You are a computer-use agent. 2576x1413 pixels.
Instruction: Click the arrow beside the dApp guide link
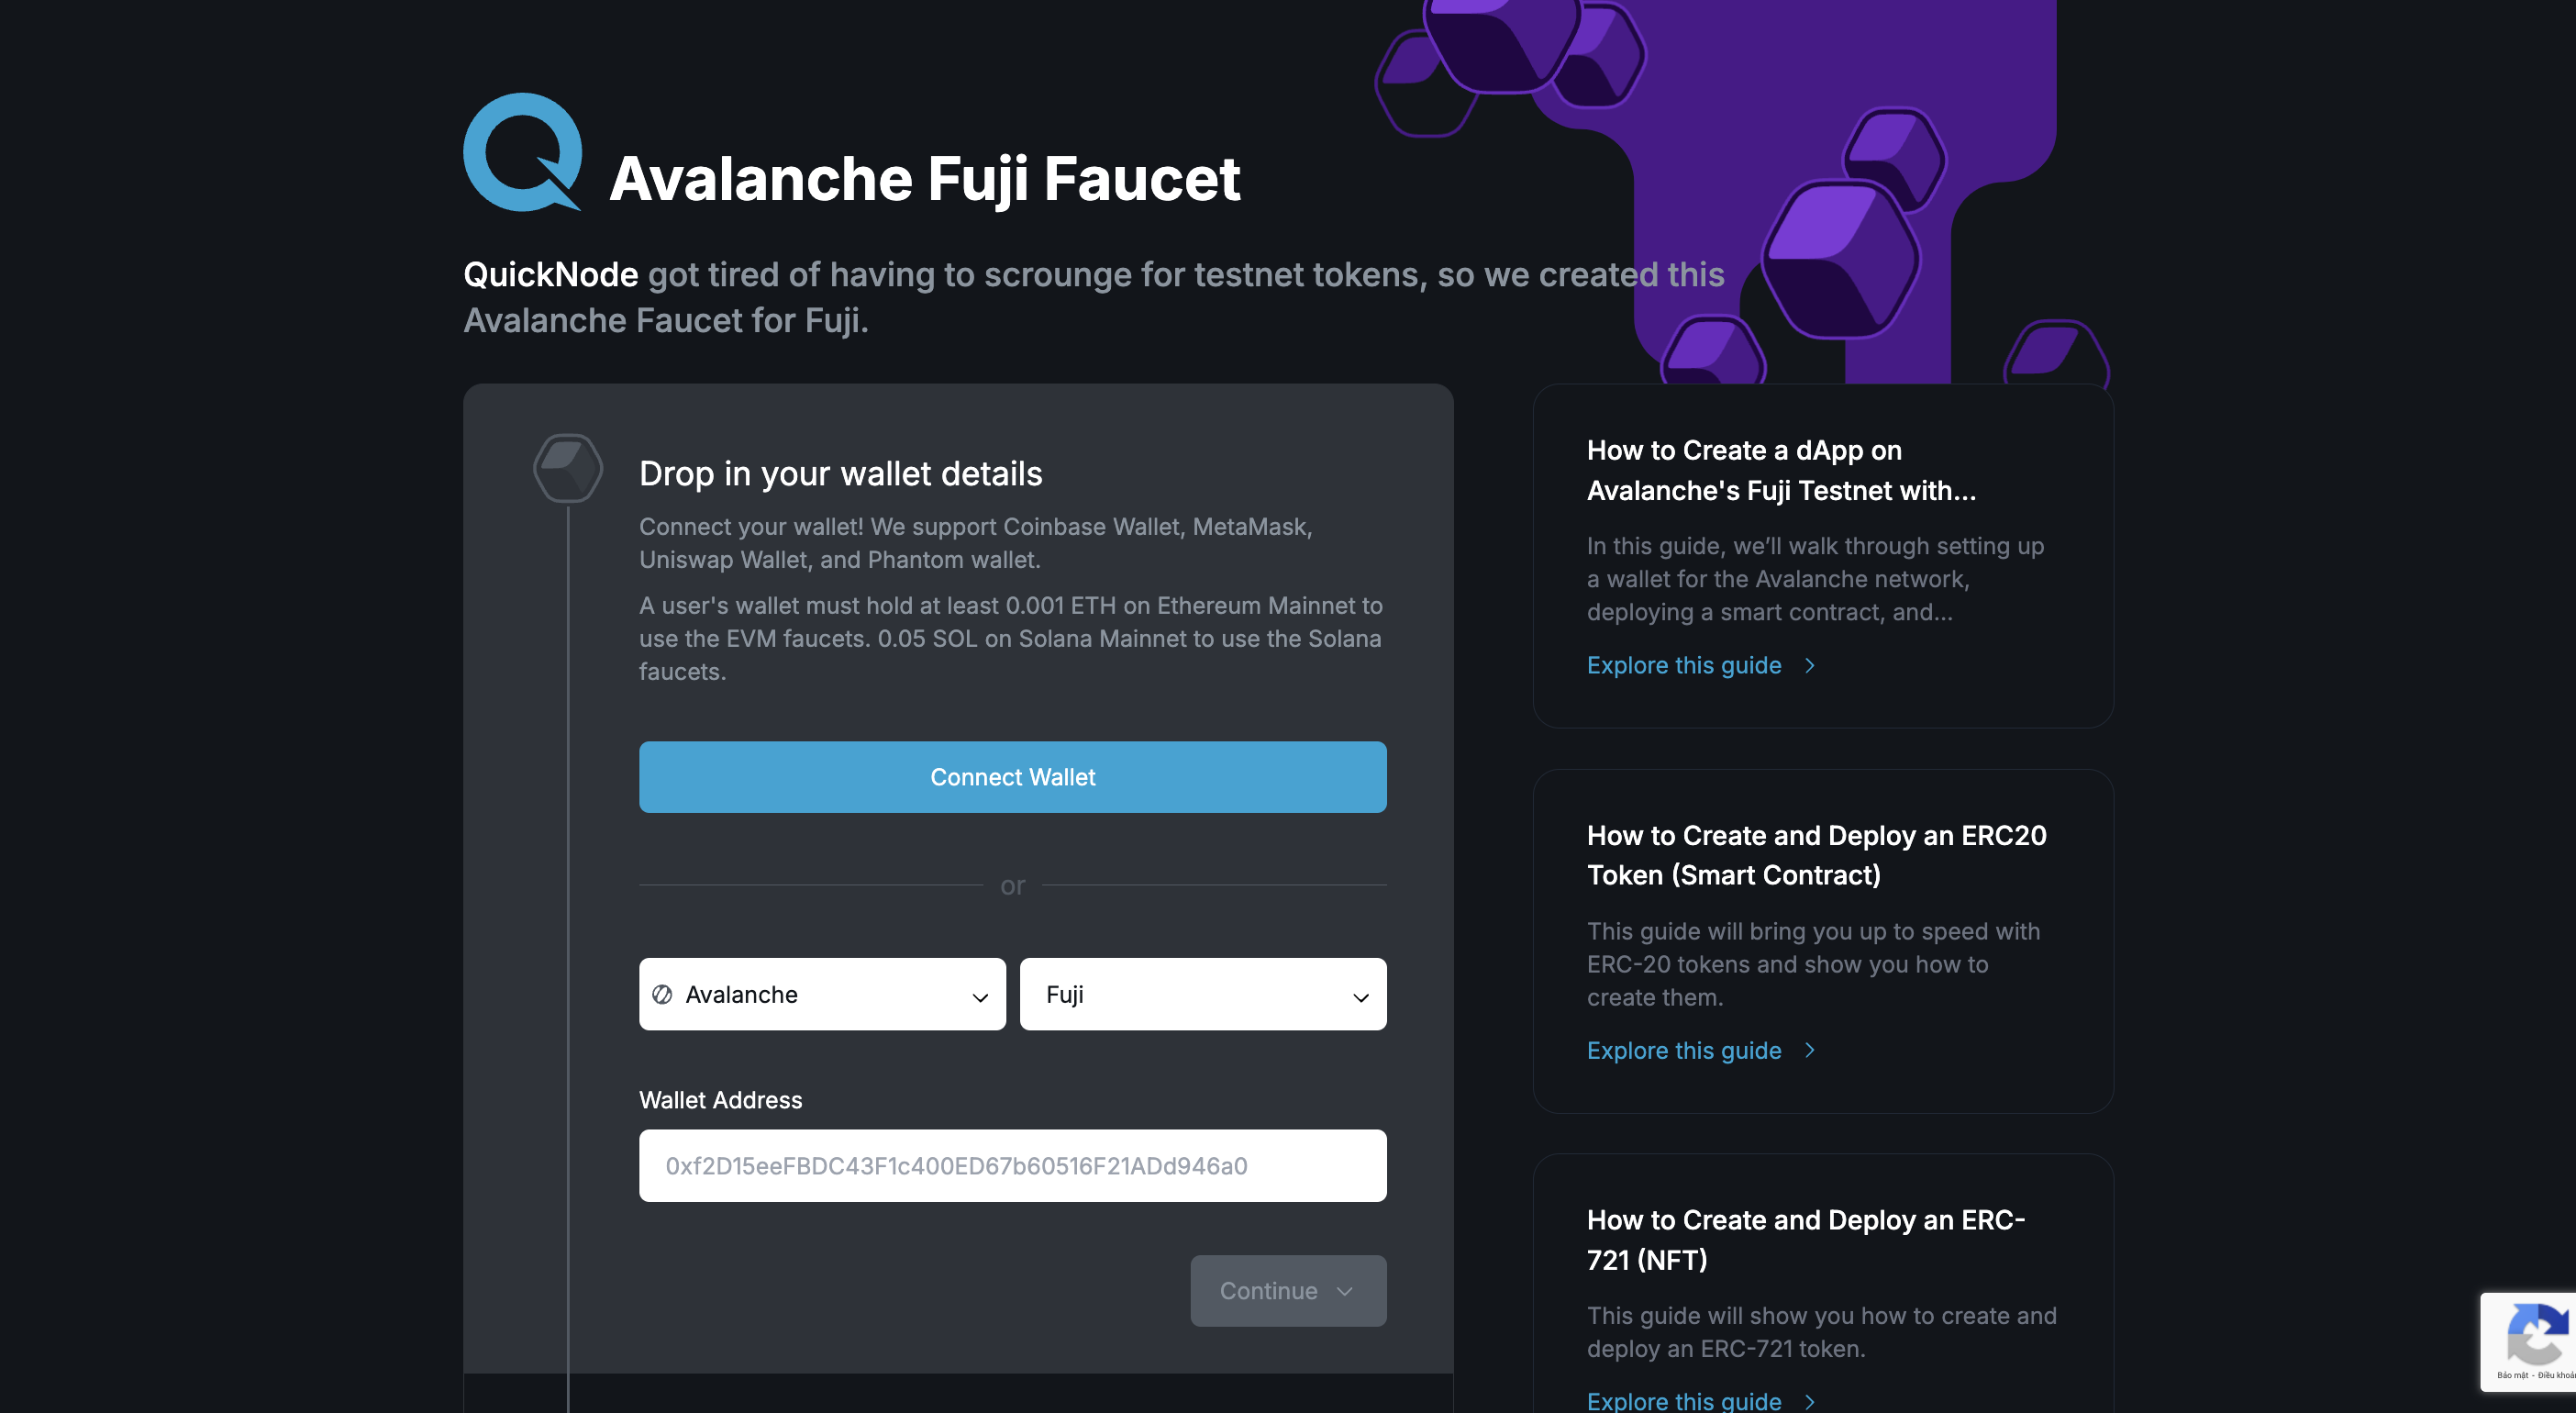click(x=1810, y=666)
